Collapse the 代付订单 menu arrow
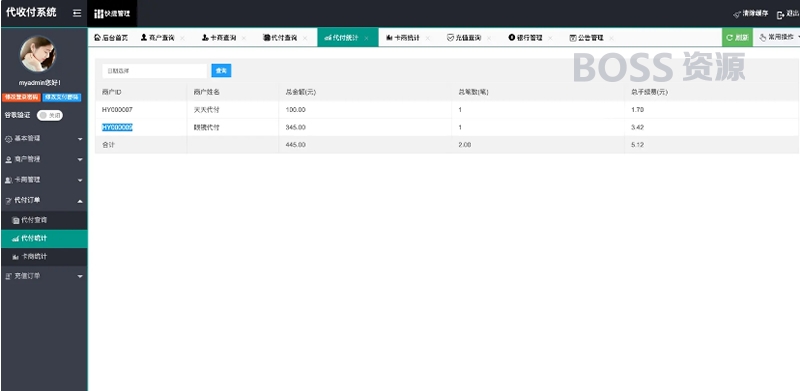Viewport: 800px width, 391px height. pyautogui.click(x=80, y=201)
